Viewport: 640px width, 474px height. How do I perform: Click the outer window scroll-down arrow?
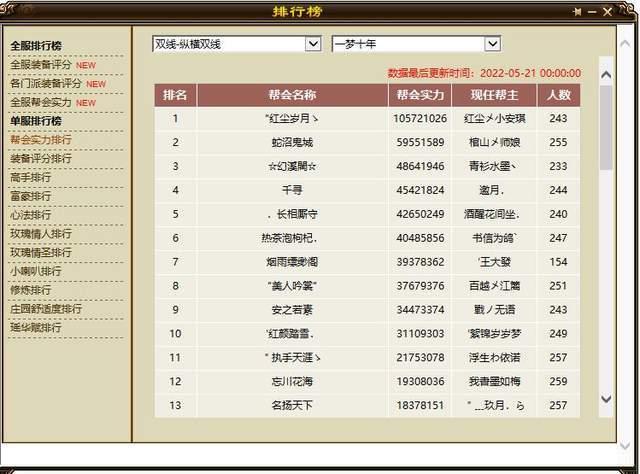625,446
